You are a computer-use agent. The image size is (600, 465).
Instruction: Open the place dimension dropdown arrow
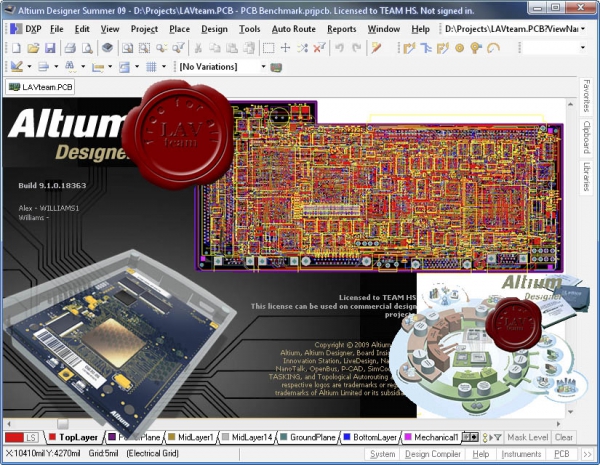click(x=110, y=67)
